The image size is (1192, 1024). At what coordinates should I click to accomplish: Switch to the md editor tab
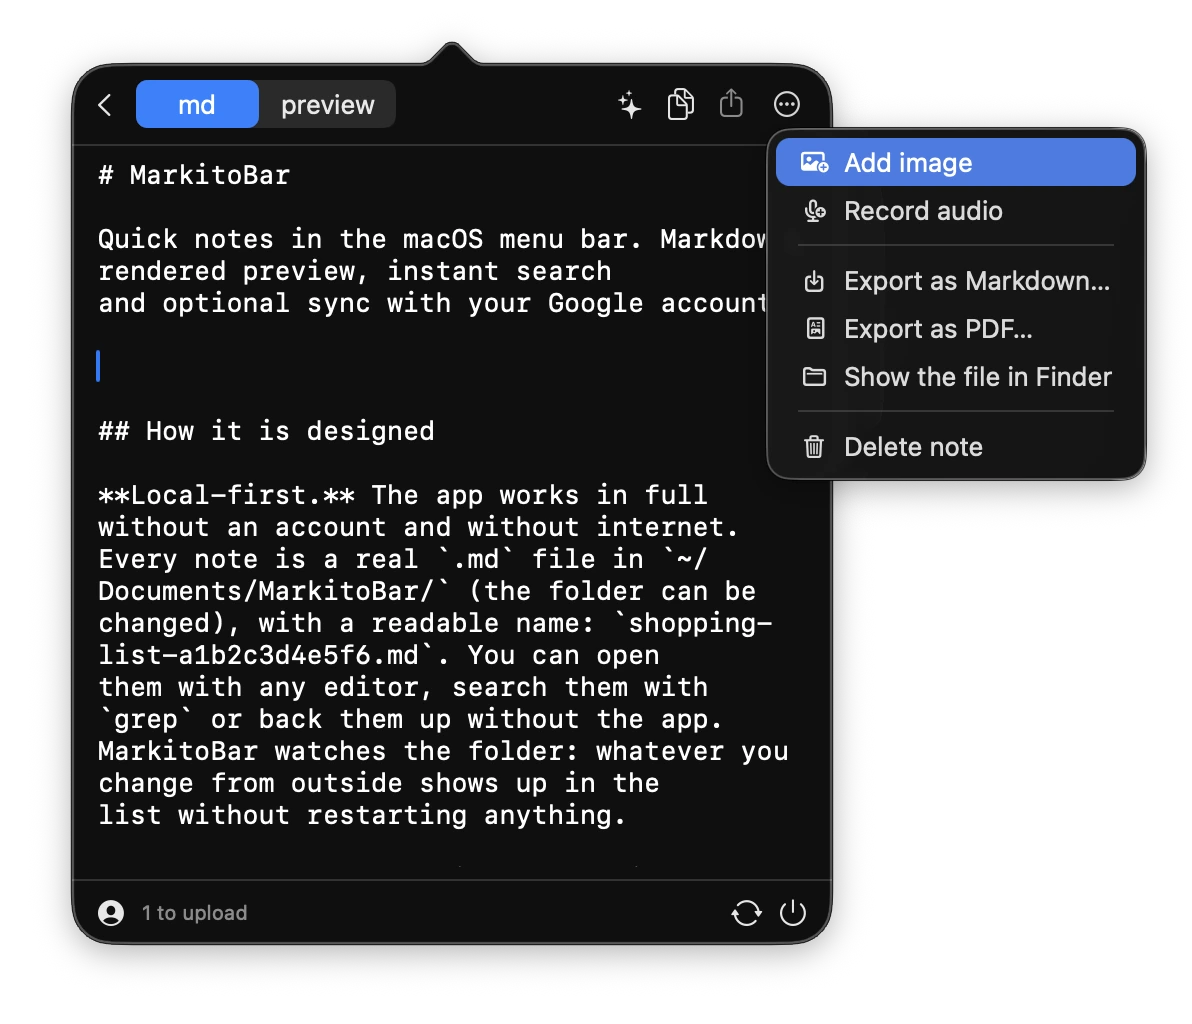click(197, 104)
